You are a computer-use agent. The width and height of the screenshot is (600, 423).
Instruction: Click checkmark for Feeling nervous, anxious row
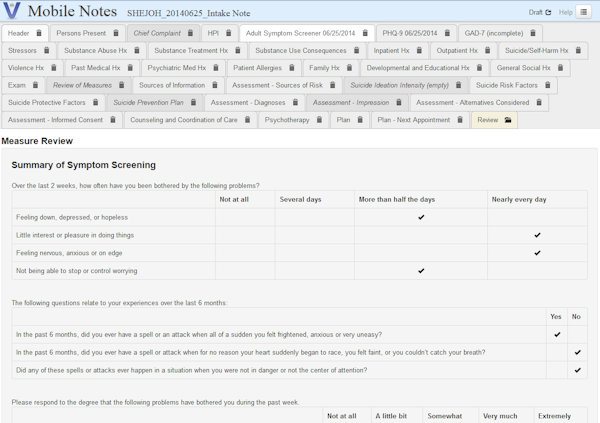click(537, 253)
